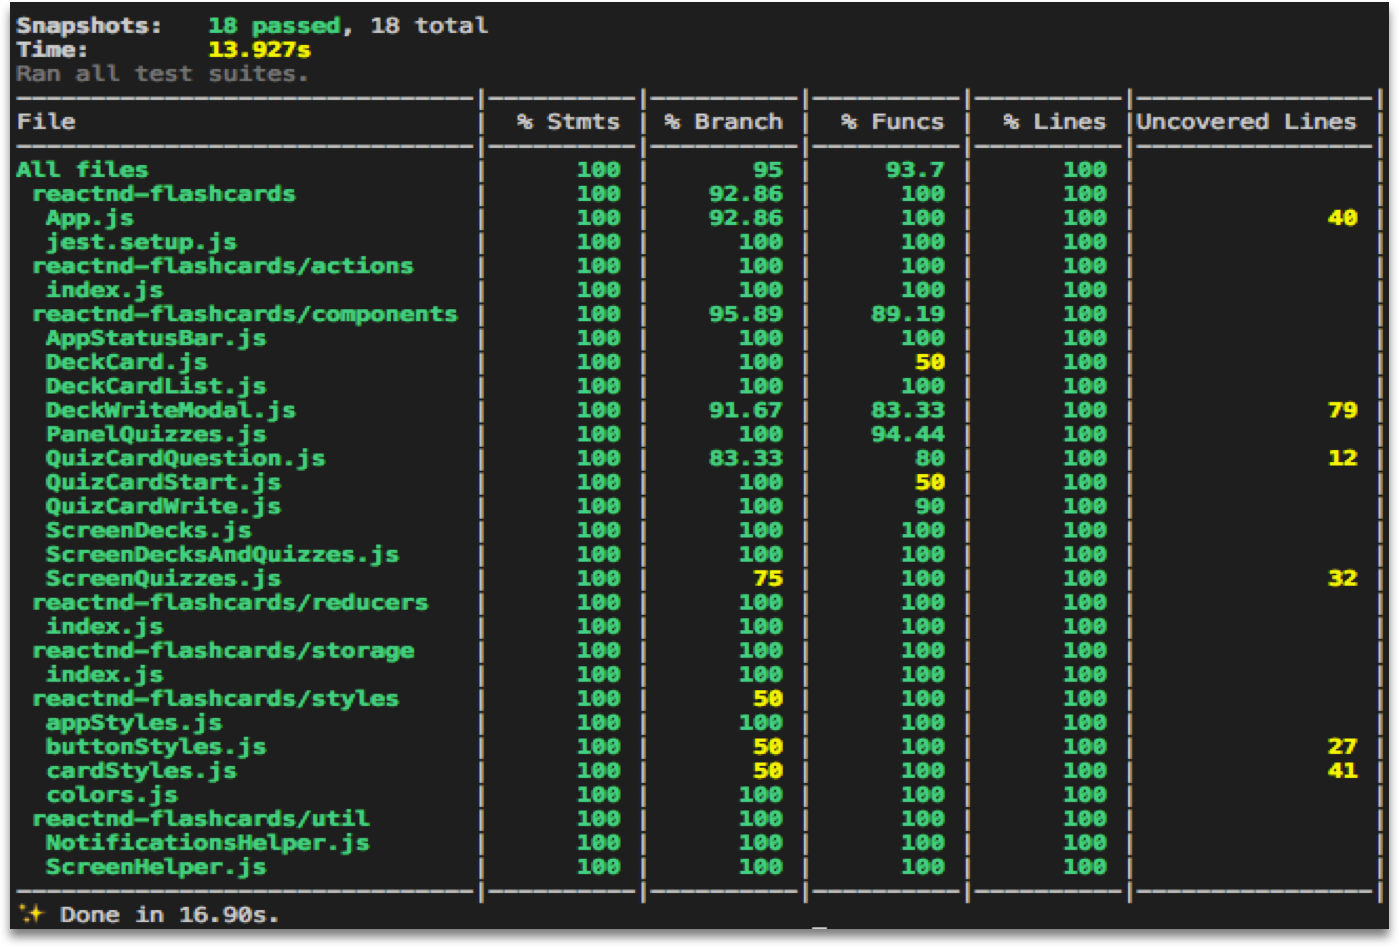Click the "80" funcs value for QuizCardQuestion.js
The height and width of the screenshot is (947, 1399).
930,458
